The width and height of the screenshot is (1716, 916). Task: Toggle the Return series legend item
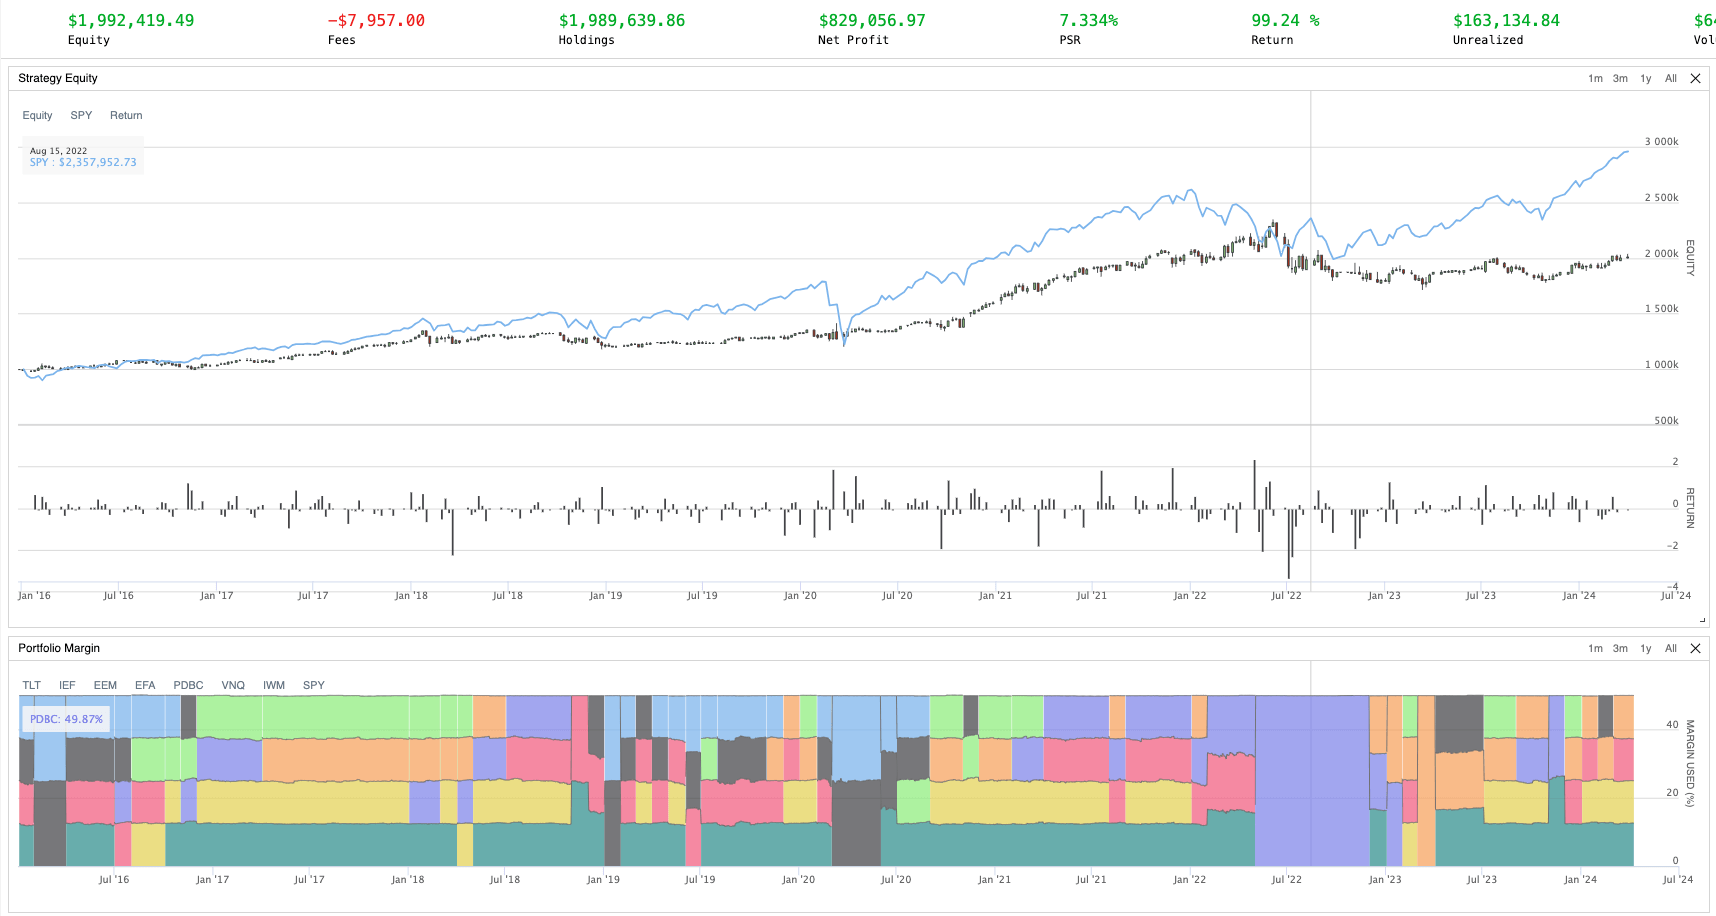(126, 116)
